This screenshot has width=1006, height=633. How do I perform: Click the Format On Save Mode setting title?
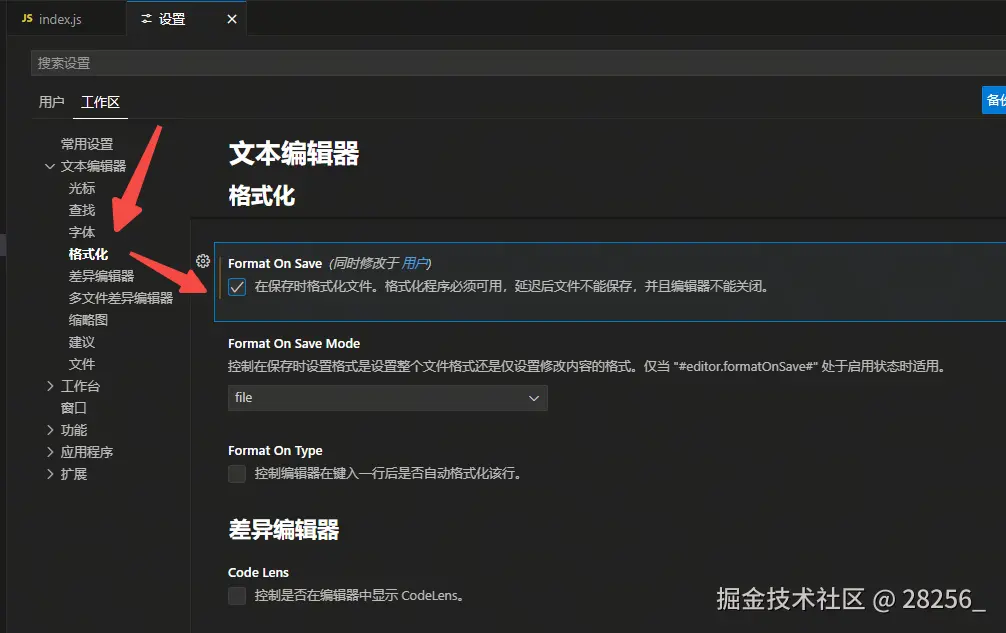294,343
